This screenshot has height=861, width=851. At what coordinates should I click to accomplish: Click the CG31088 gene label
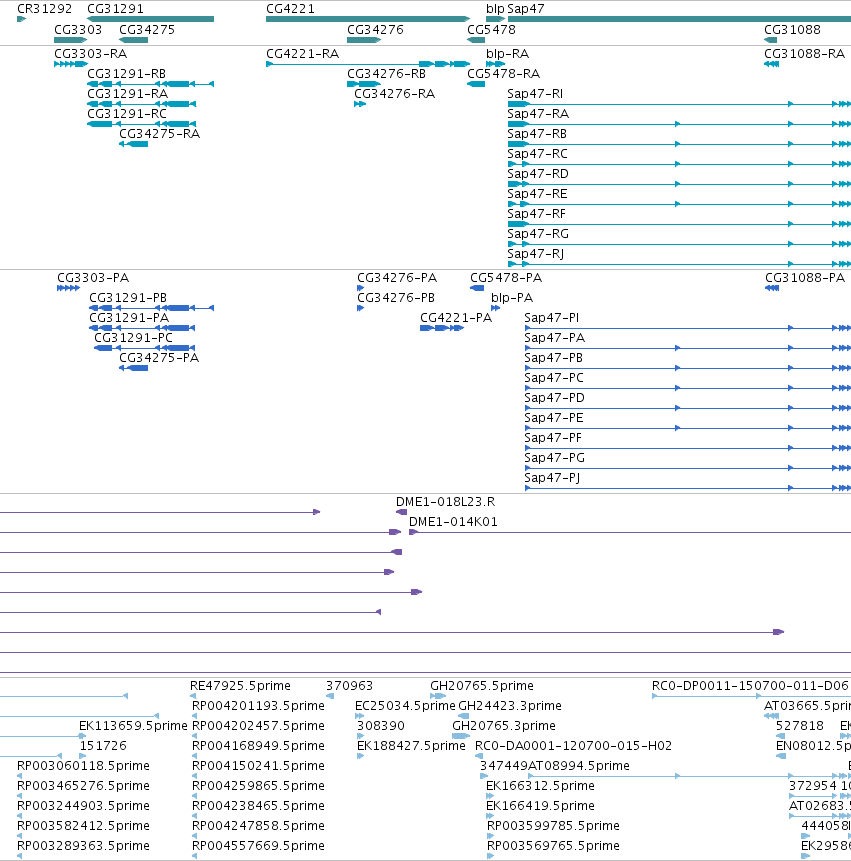792,30
